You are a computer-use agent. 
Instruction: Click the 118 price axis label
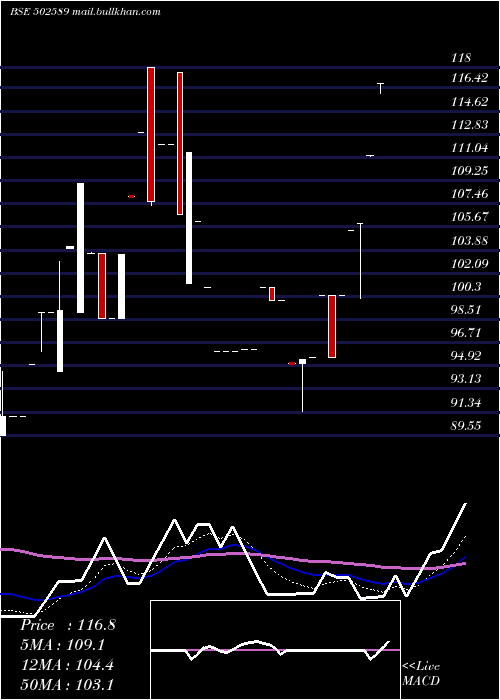coord(461,58)
